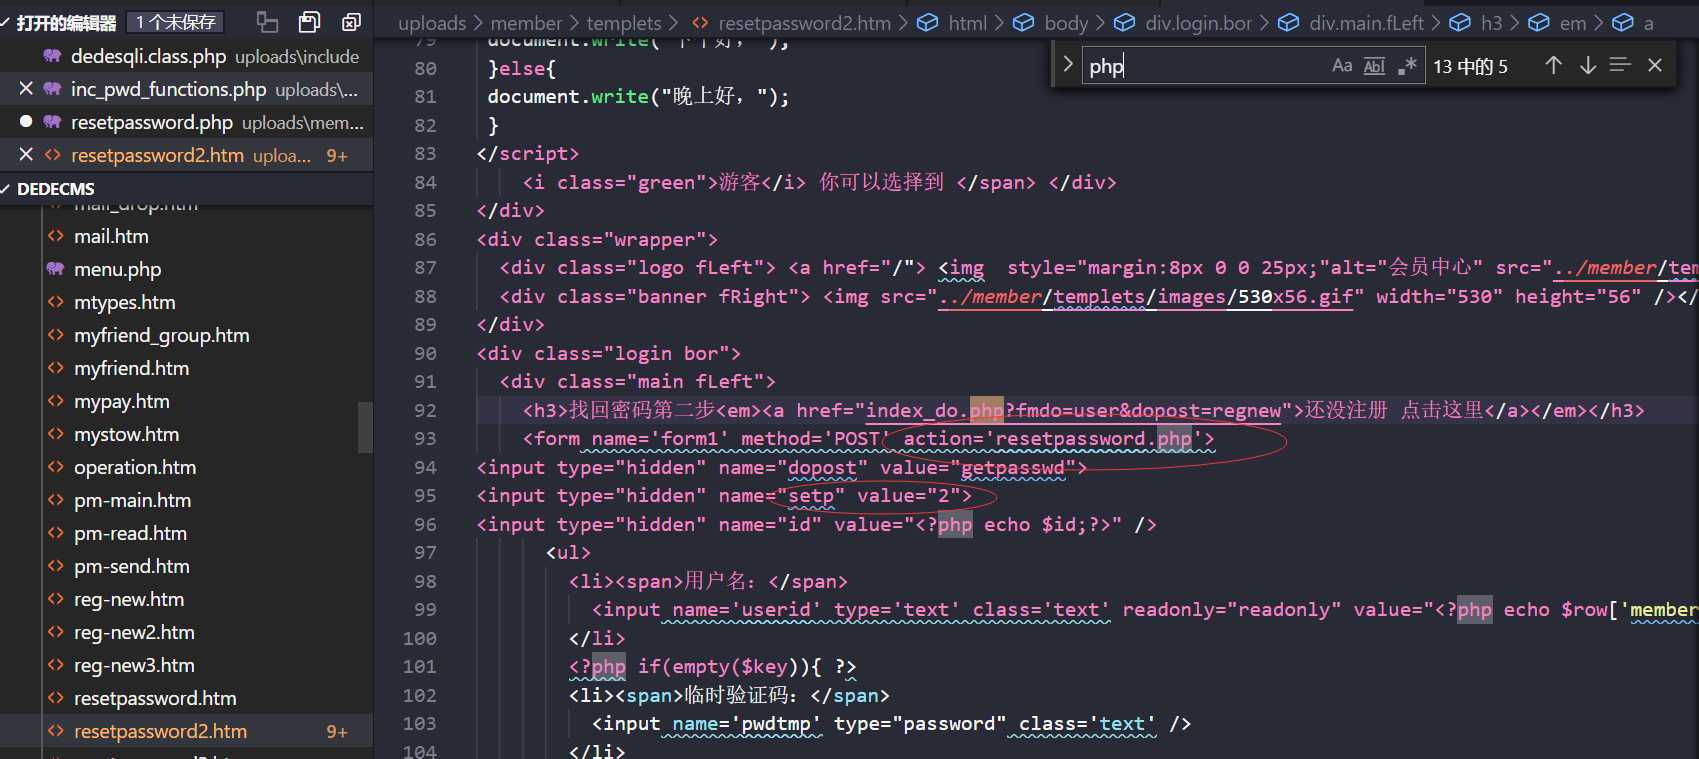
Task: Click resetpassword.php action value on line 93
Action: tap(1094, 439)
